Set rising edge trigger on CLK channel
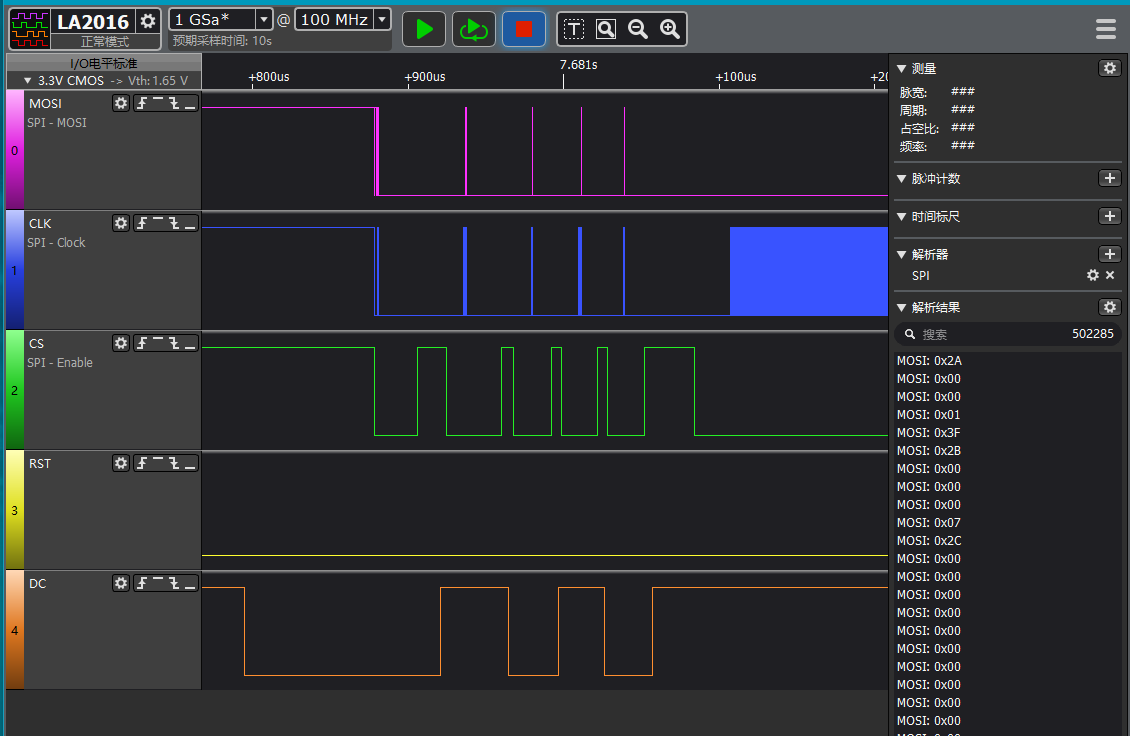Screen dimensions: 1130x736 tap(142, 223)
